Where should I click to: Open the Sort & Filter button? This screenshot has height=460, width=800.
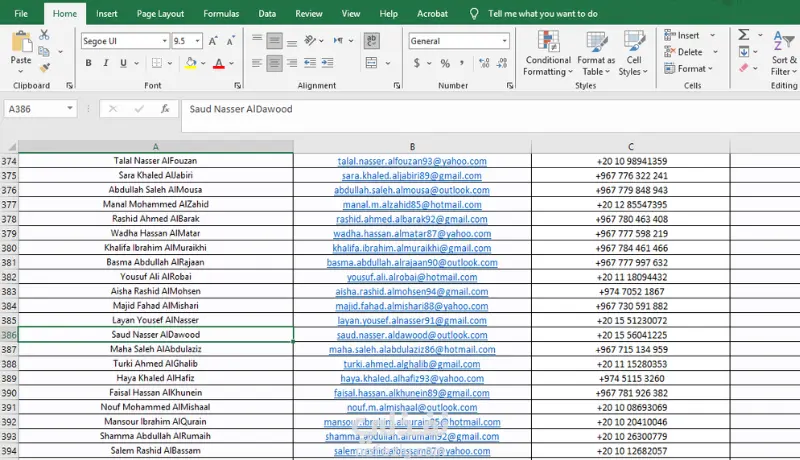783,54
